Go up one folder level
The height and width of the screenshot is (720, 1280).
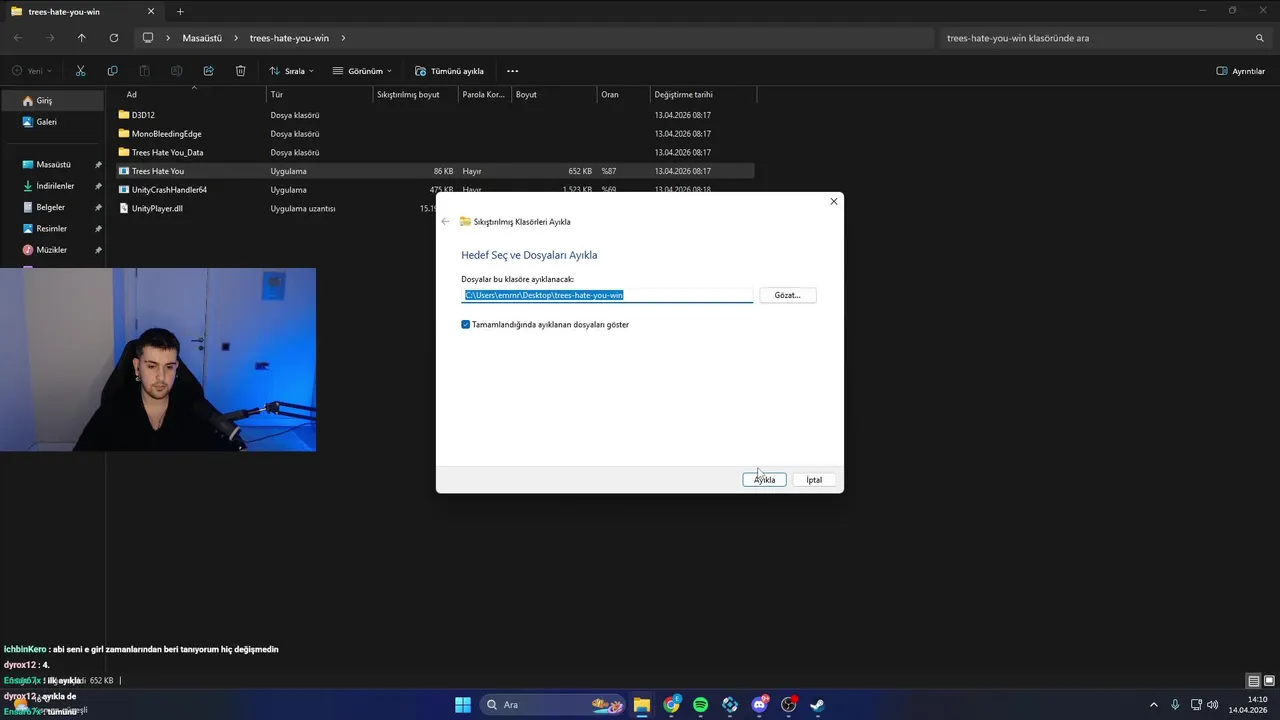(x=81, y=38)
